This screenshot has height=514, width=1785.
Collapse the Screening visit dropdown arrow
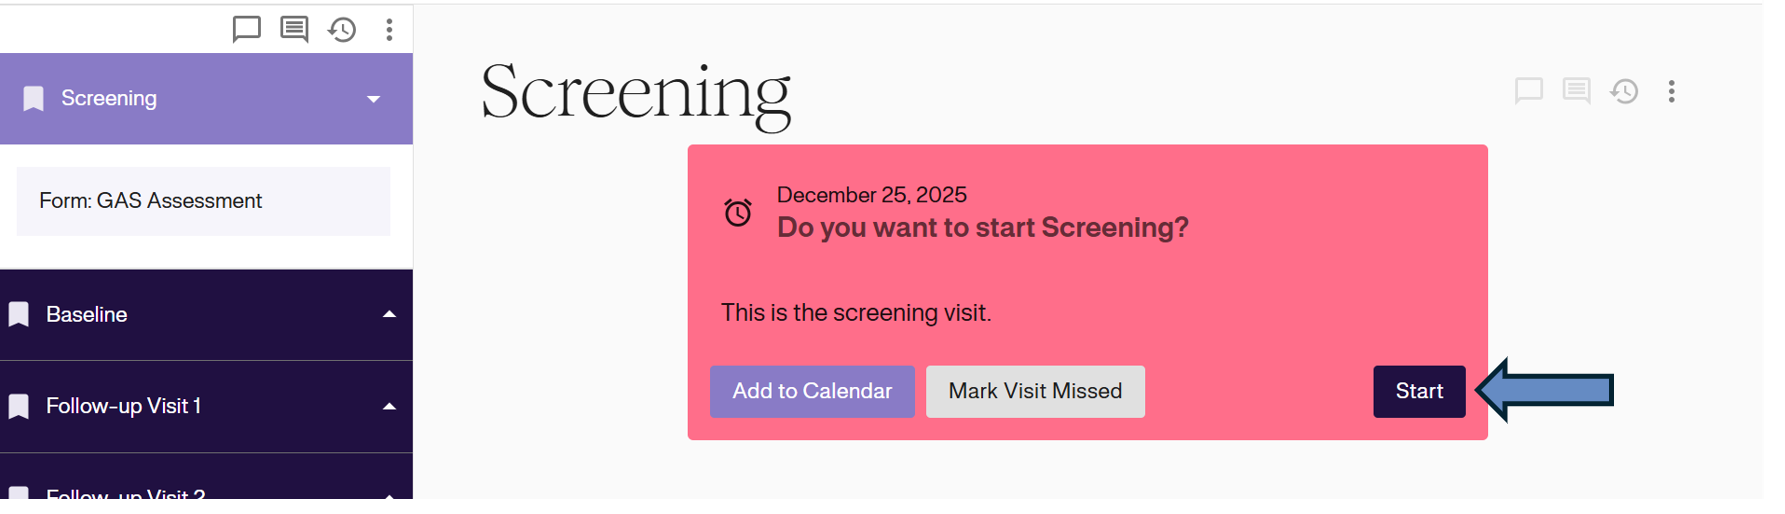(373, 99)
